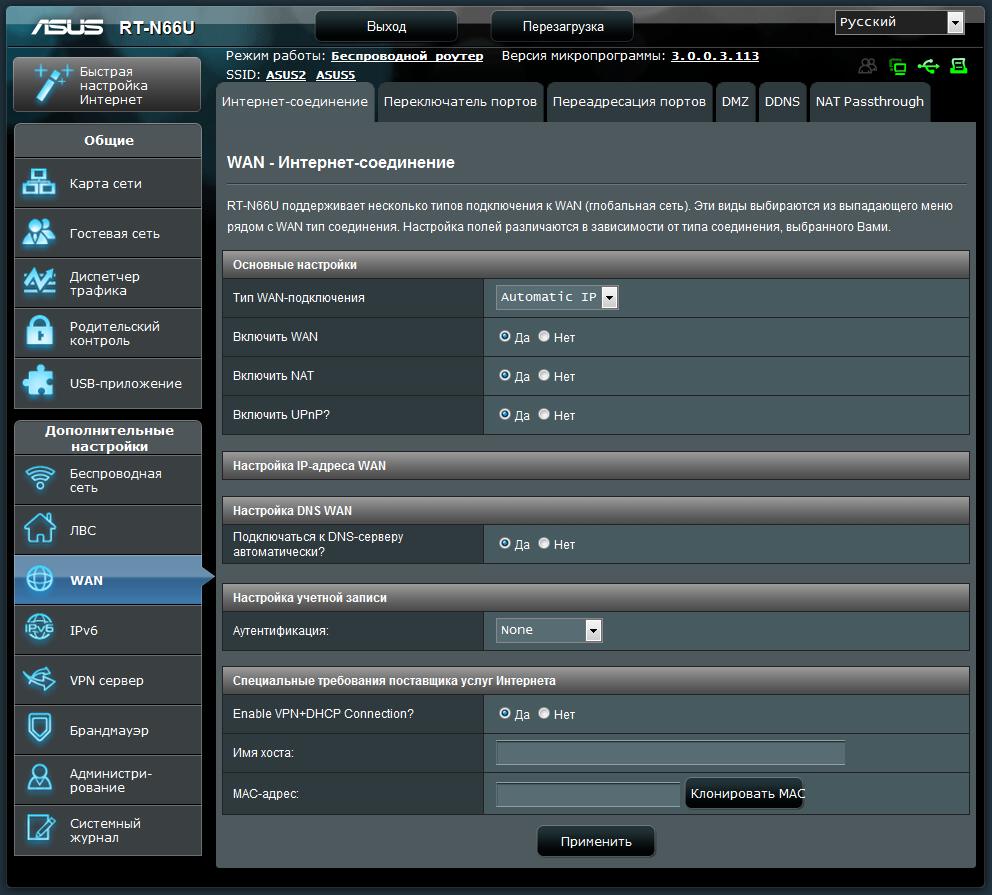The width and height of the screenshot is (992, 895).
Task: Click the Перезагрузка reboot button
Action: tap(562, 27)
